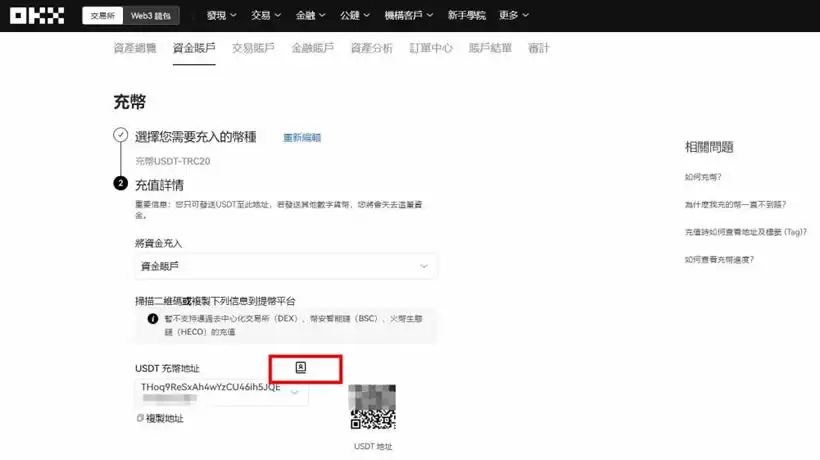Open the 充值時如何查看地址及標籤 (Tag)? link

[x=746, y=232]
